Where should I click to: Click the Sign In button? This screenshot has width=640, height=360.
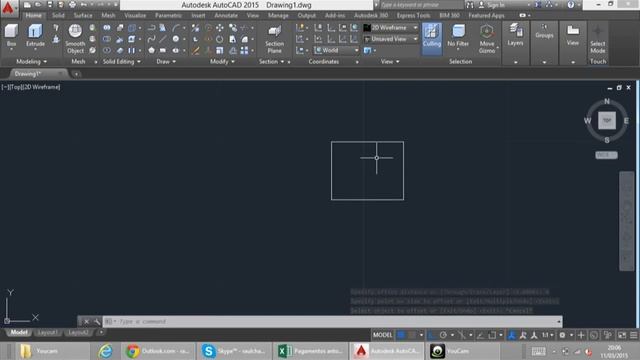click(491, 5)
